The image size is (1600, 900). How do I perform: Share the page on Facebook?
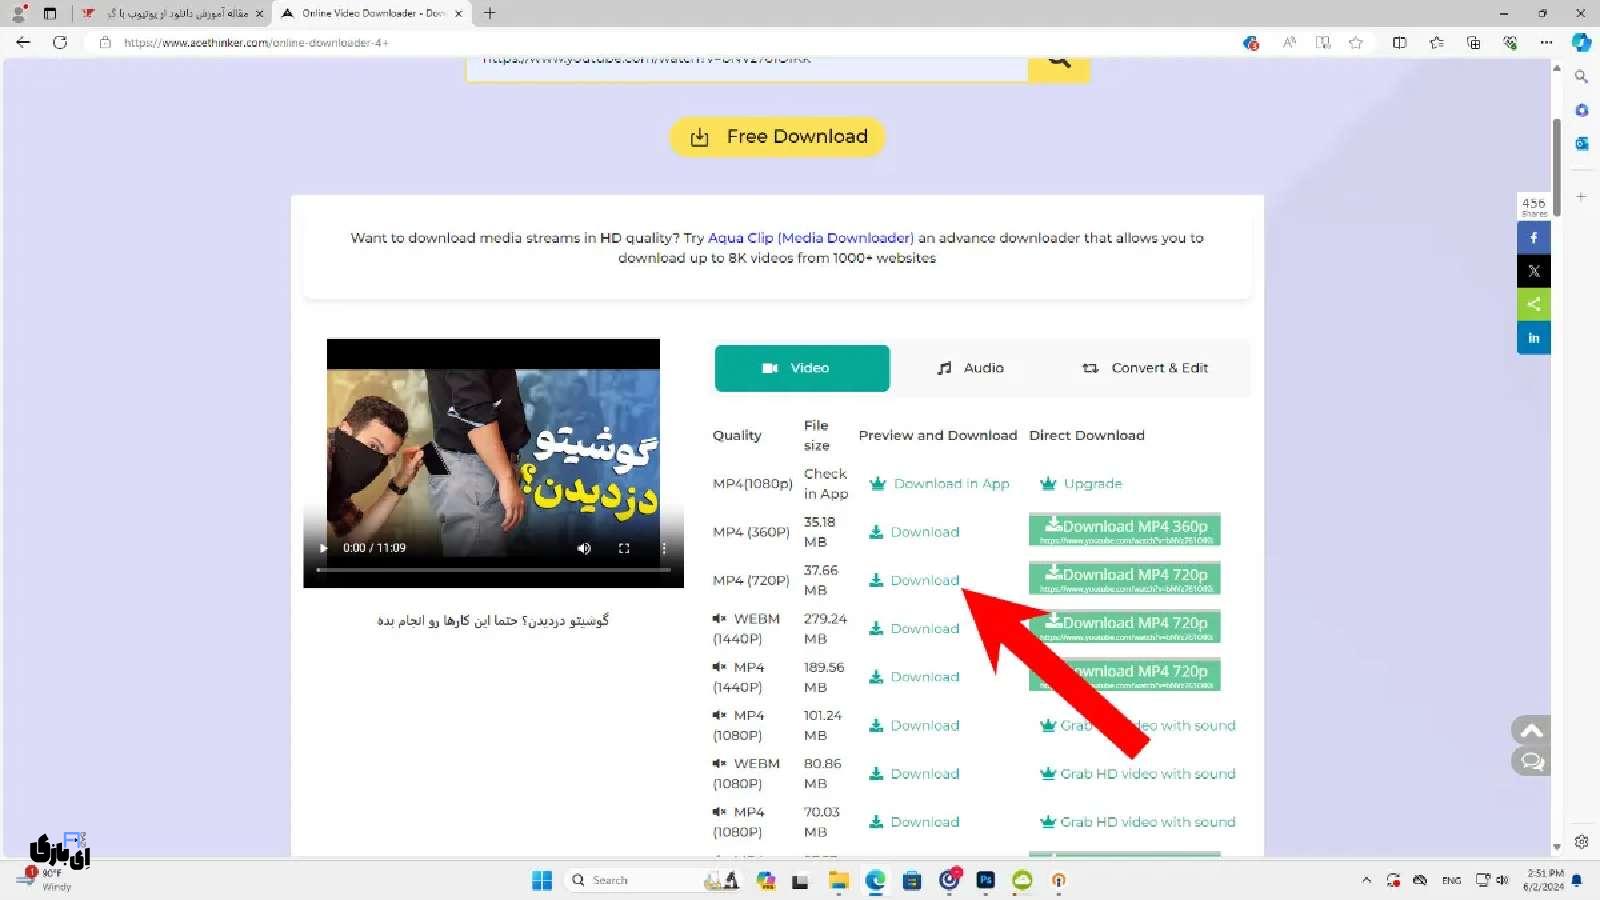tap(1533, 237)
